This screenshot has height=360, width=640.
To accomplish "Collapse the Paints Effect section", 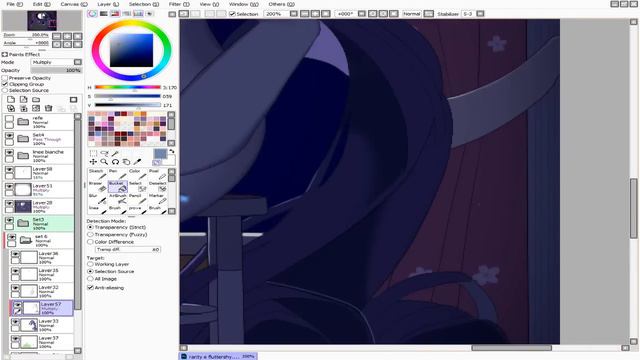I will coord(4,54).
